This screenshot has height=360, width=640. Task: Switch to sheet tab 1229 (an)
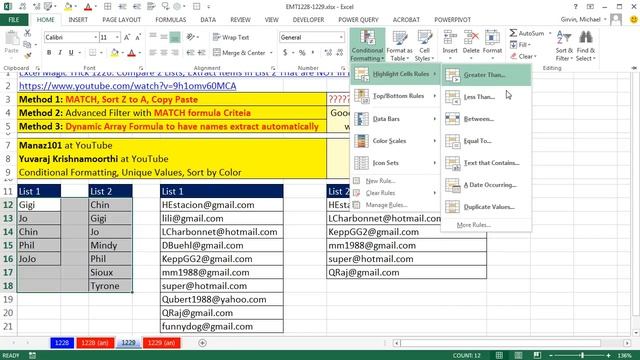[x=162, y=343]
